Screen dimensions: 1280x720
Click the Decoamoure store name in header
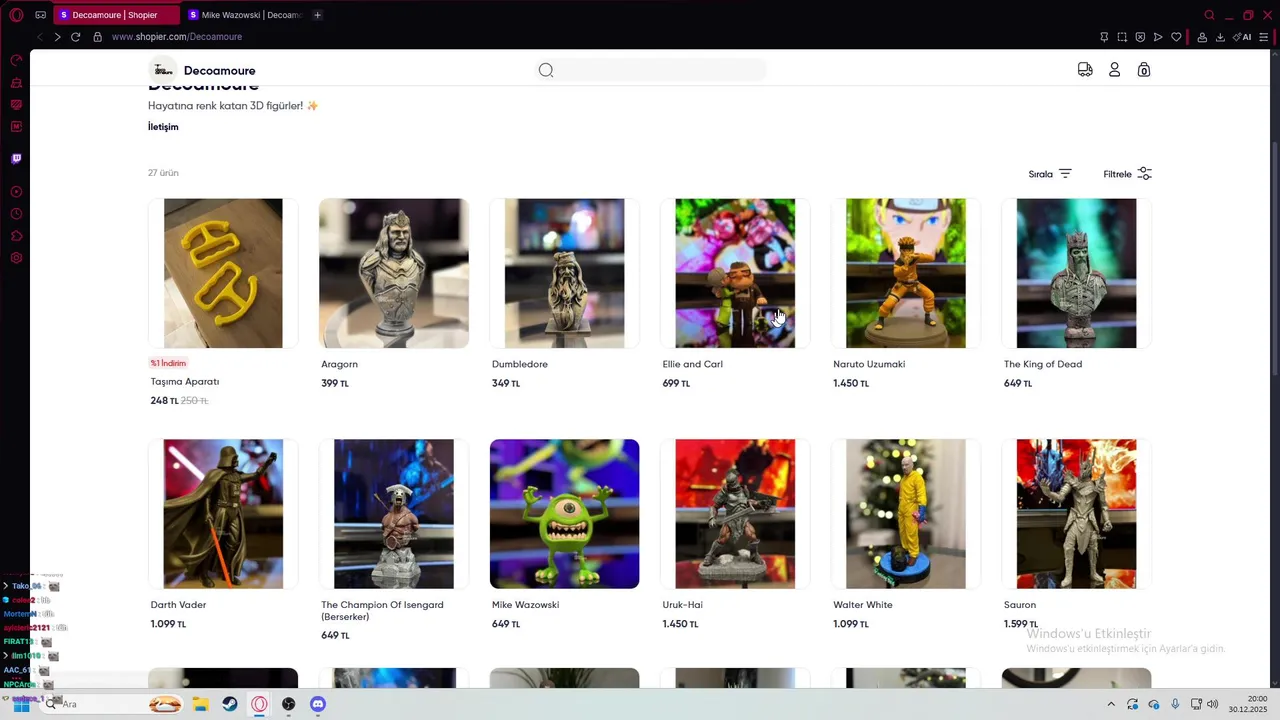coord(220,71)
